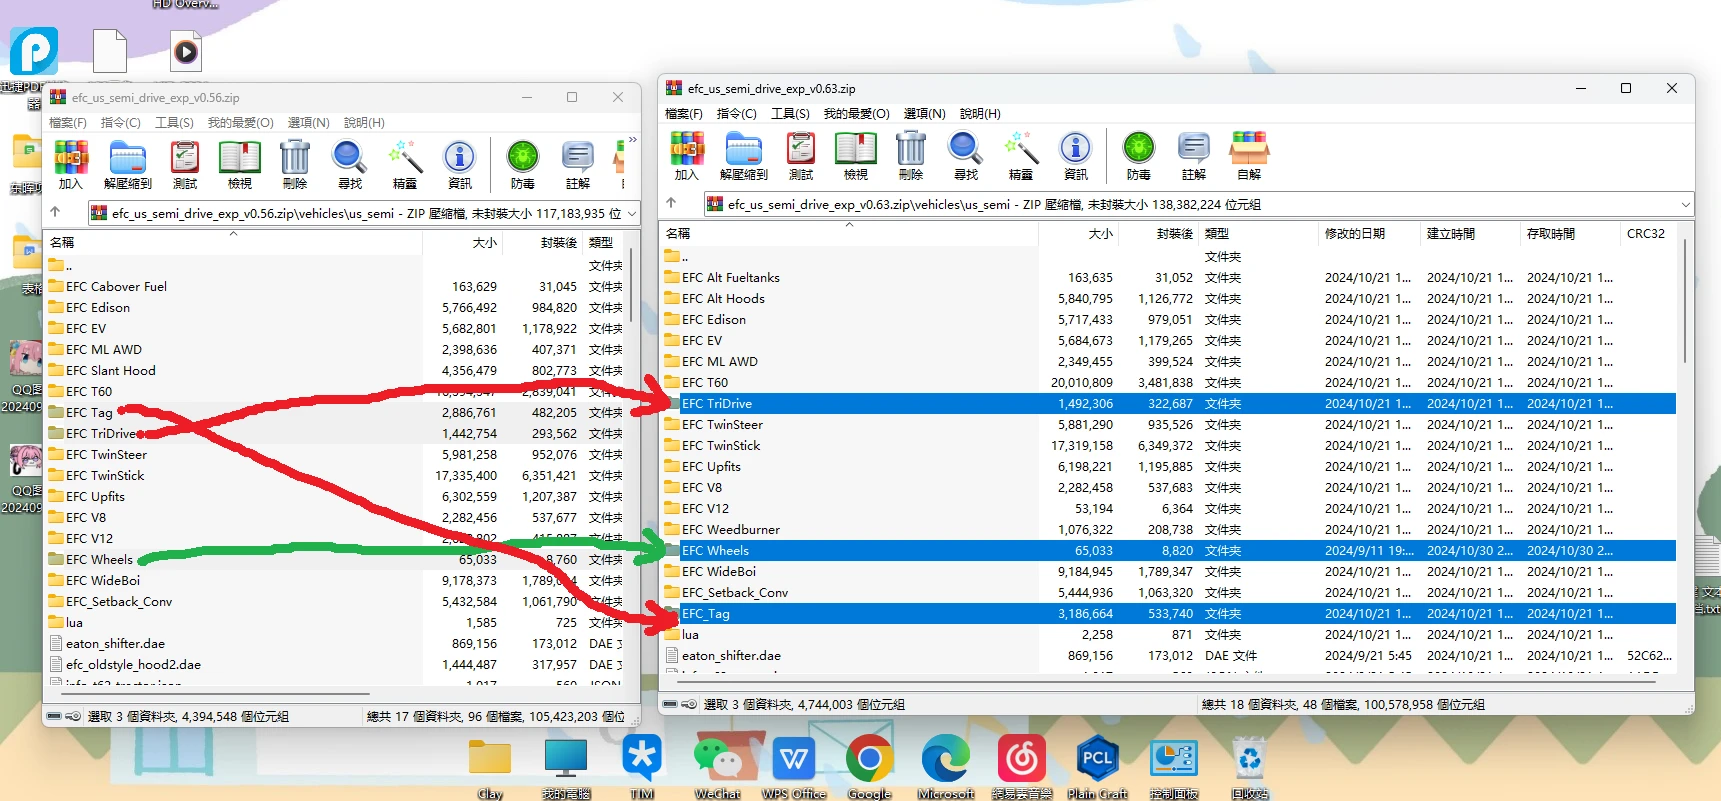
Task: Open the 回收站 Recycle Bin
Action: (x=1250, y=765)
